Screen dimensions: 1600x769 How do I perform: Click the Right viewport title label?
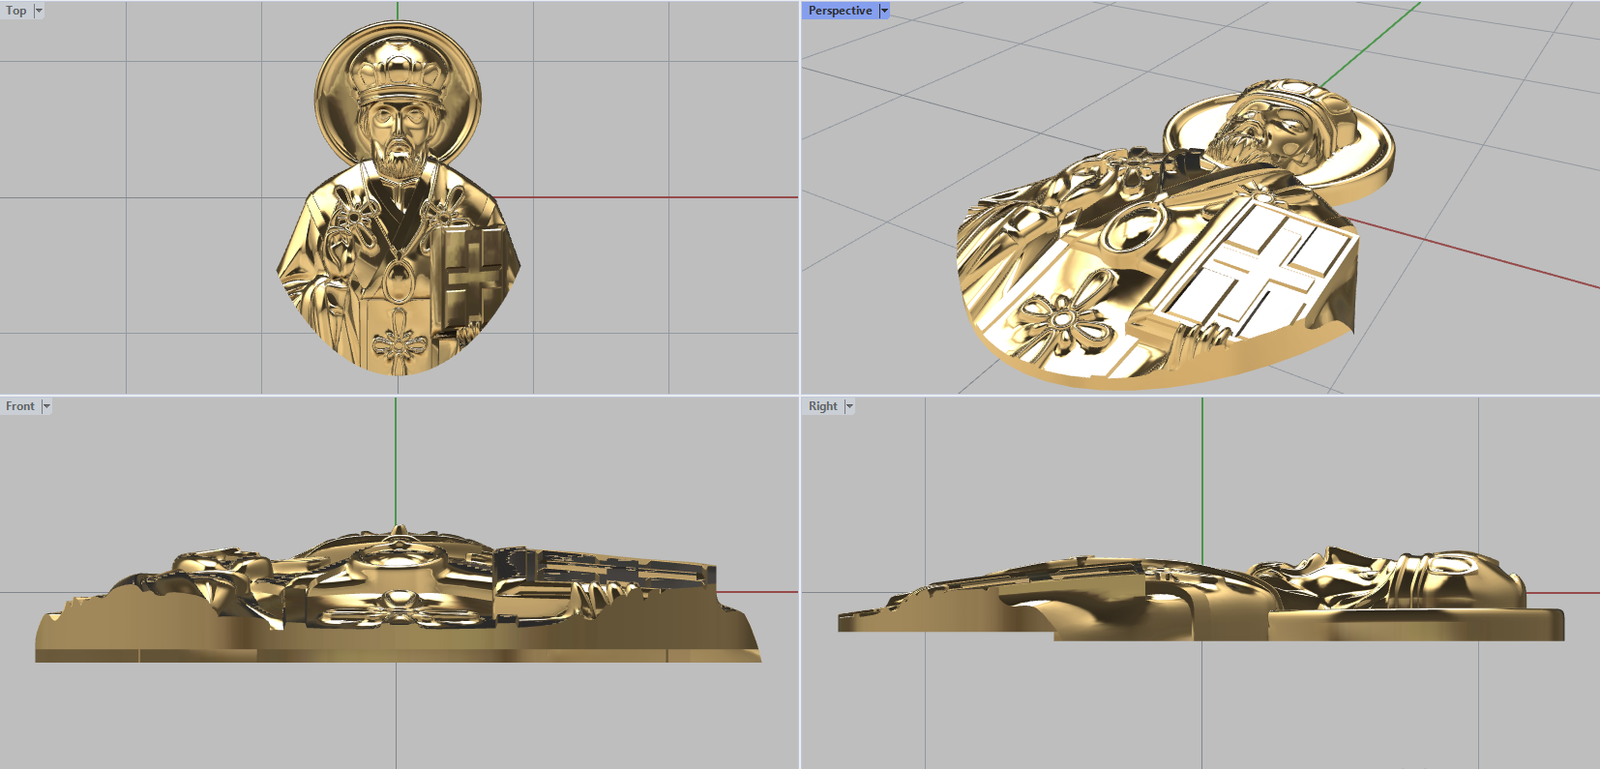click(823, 406)
